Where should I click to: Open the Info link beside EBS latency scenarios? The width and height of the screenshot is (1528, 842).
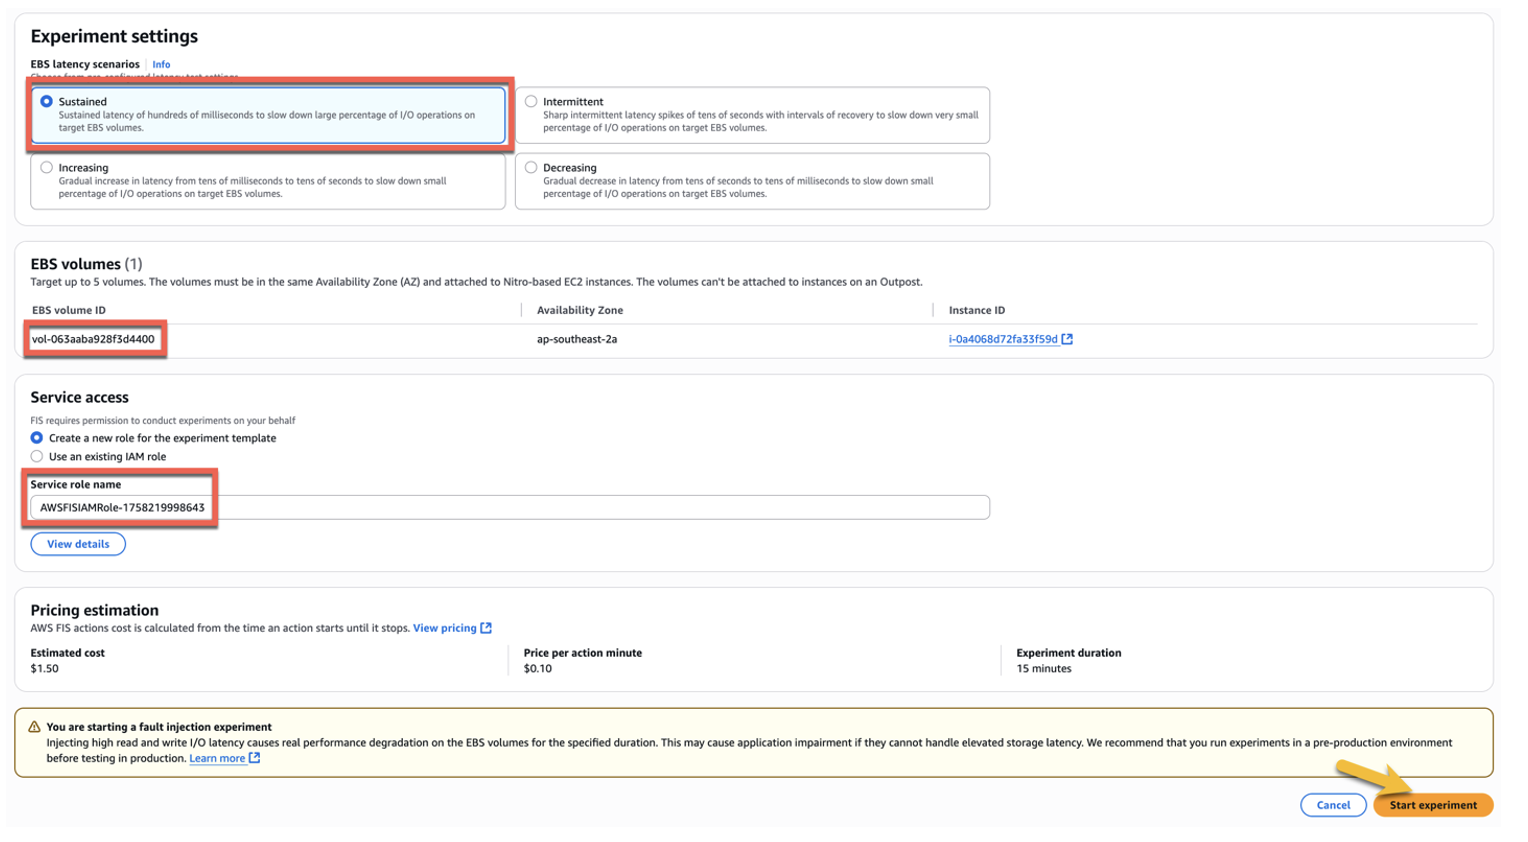(161, 64)
